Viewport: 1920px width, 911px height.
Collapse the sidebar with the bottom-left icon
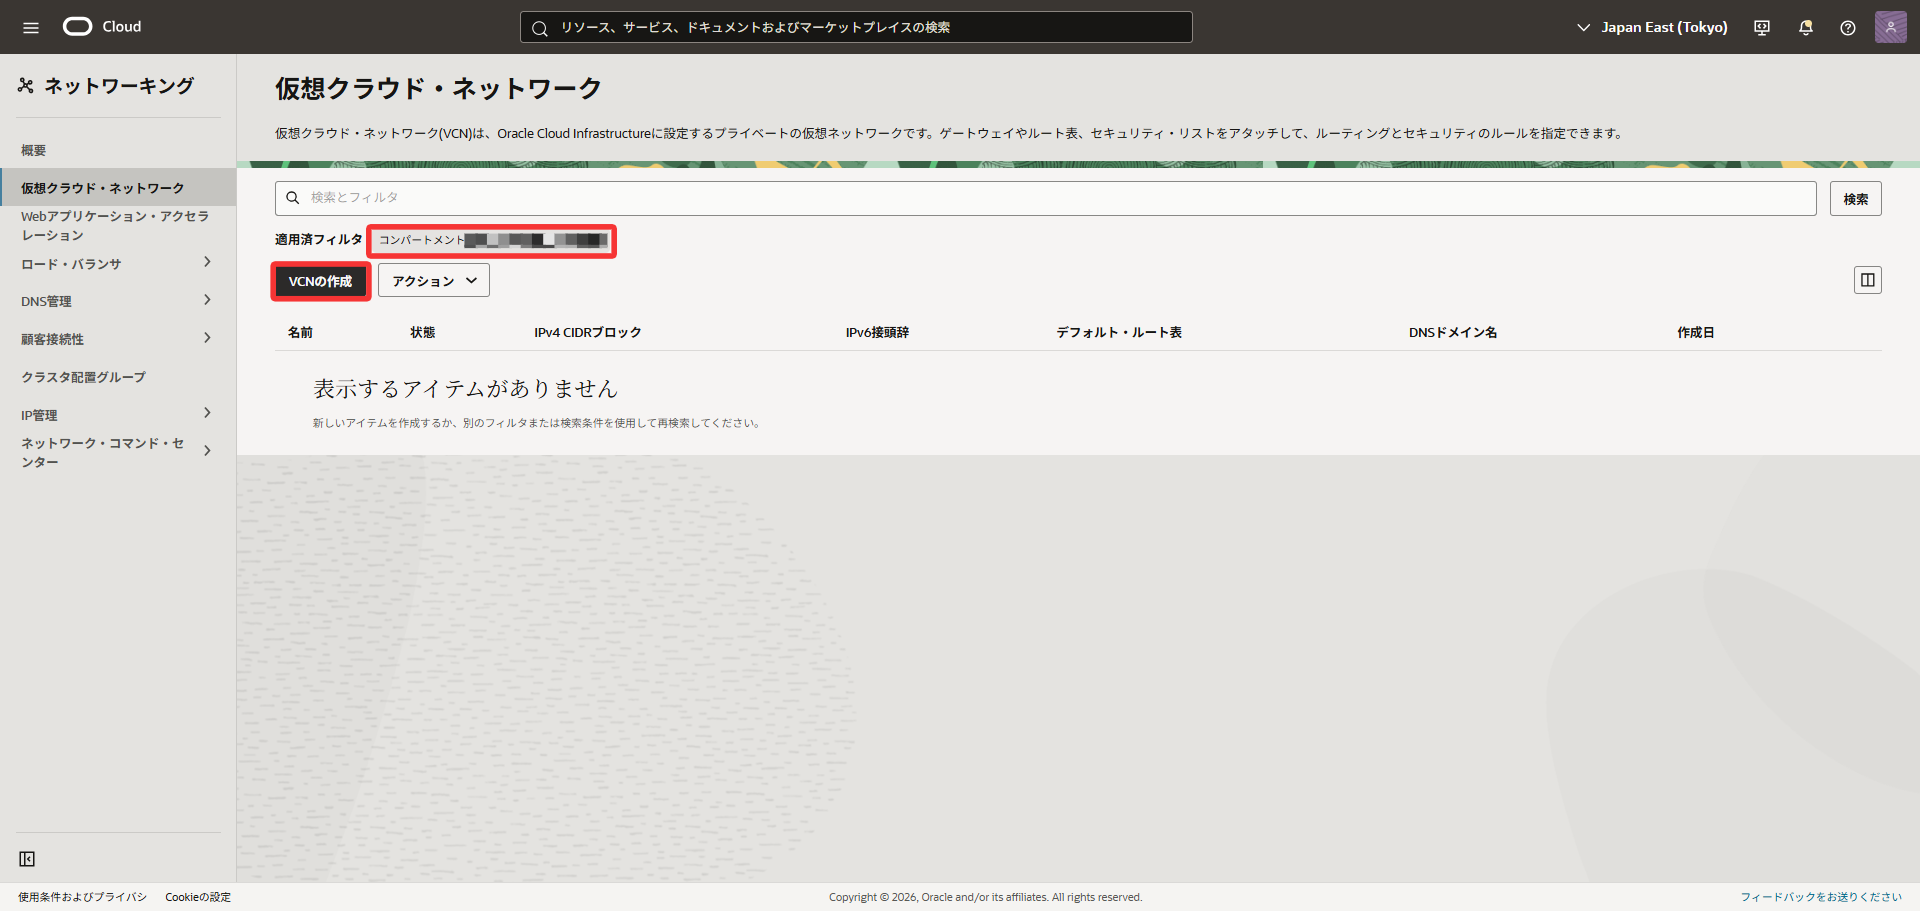point(27,859)
